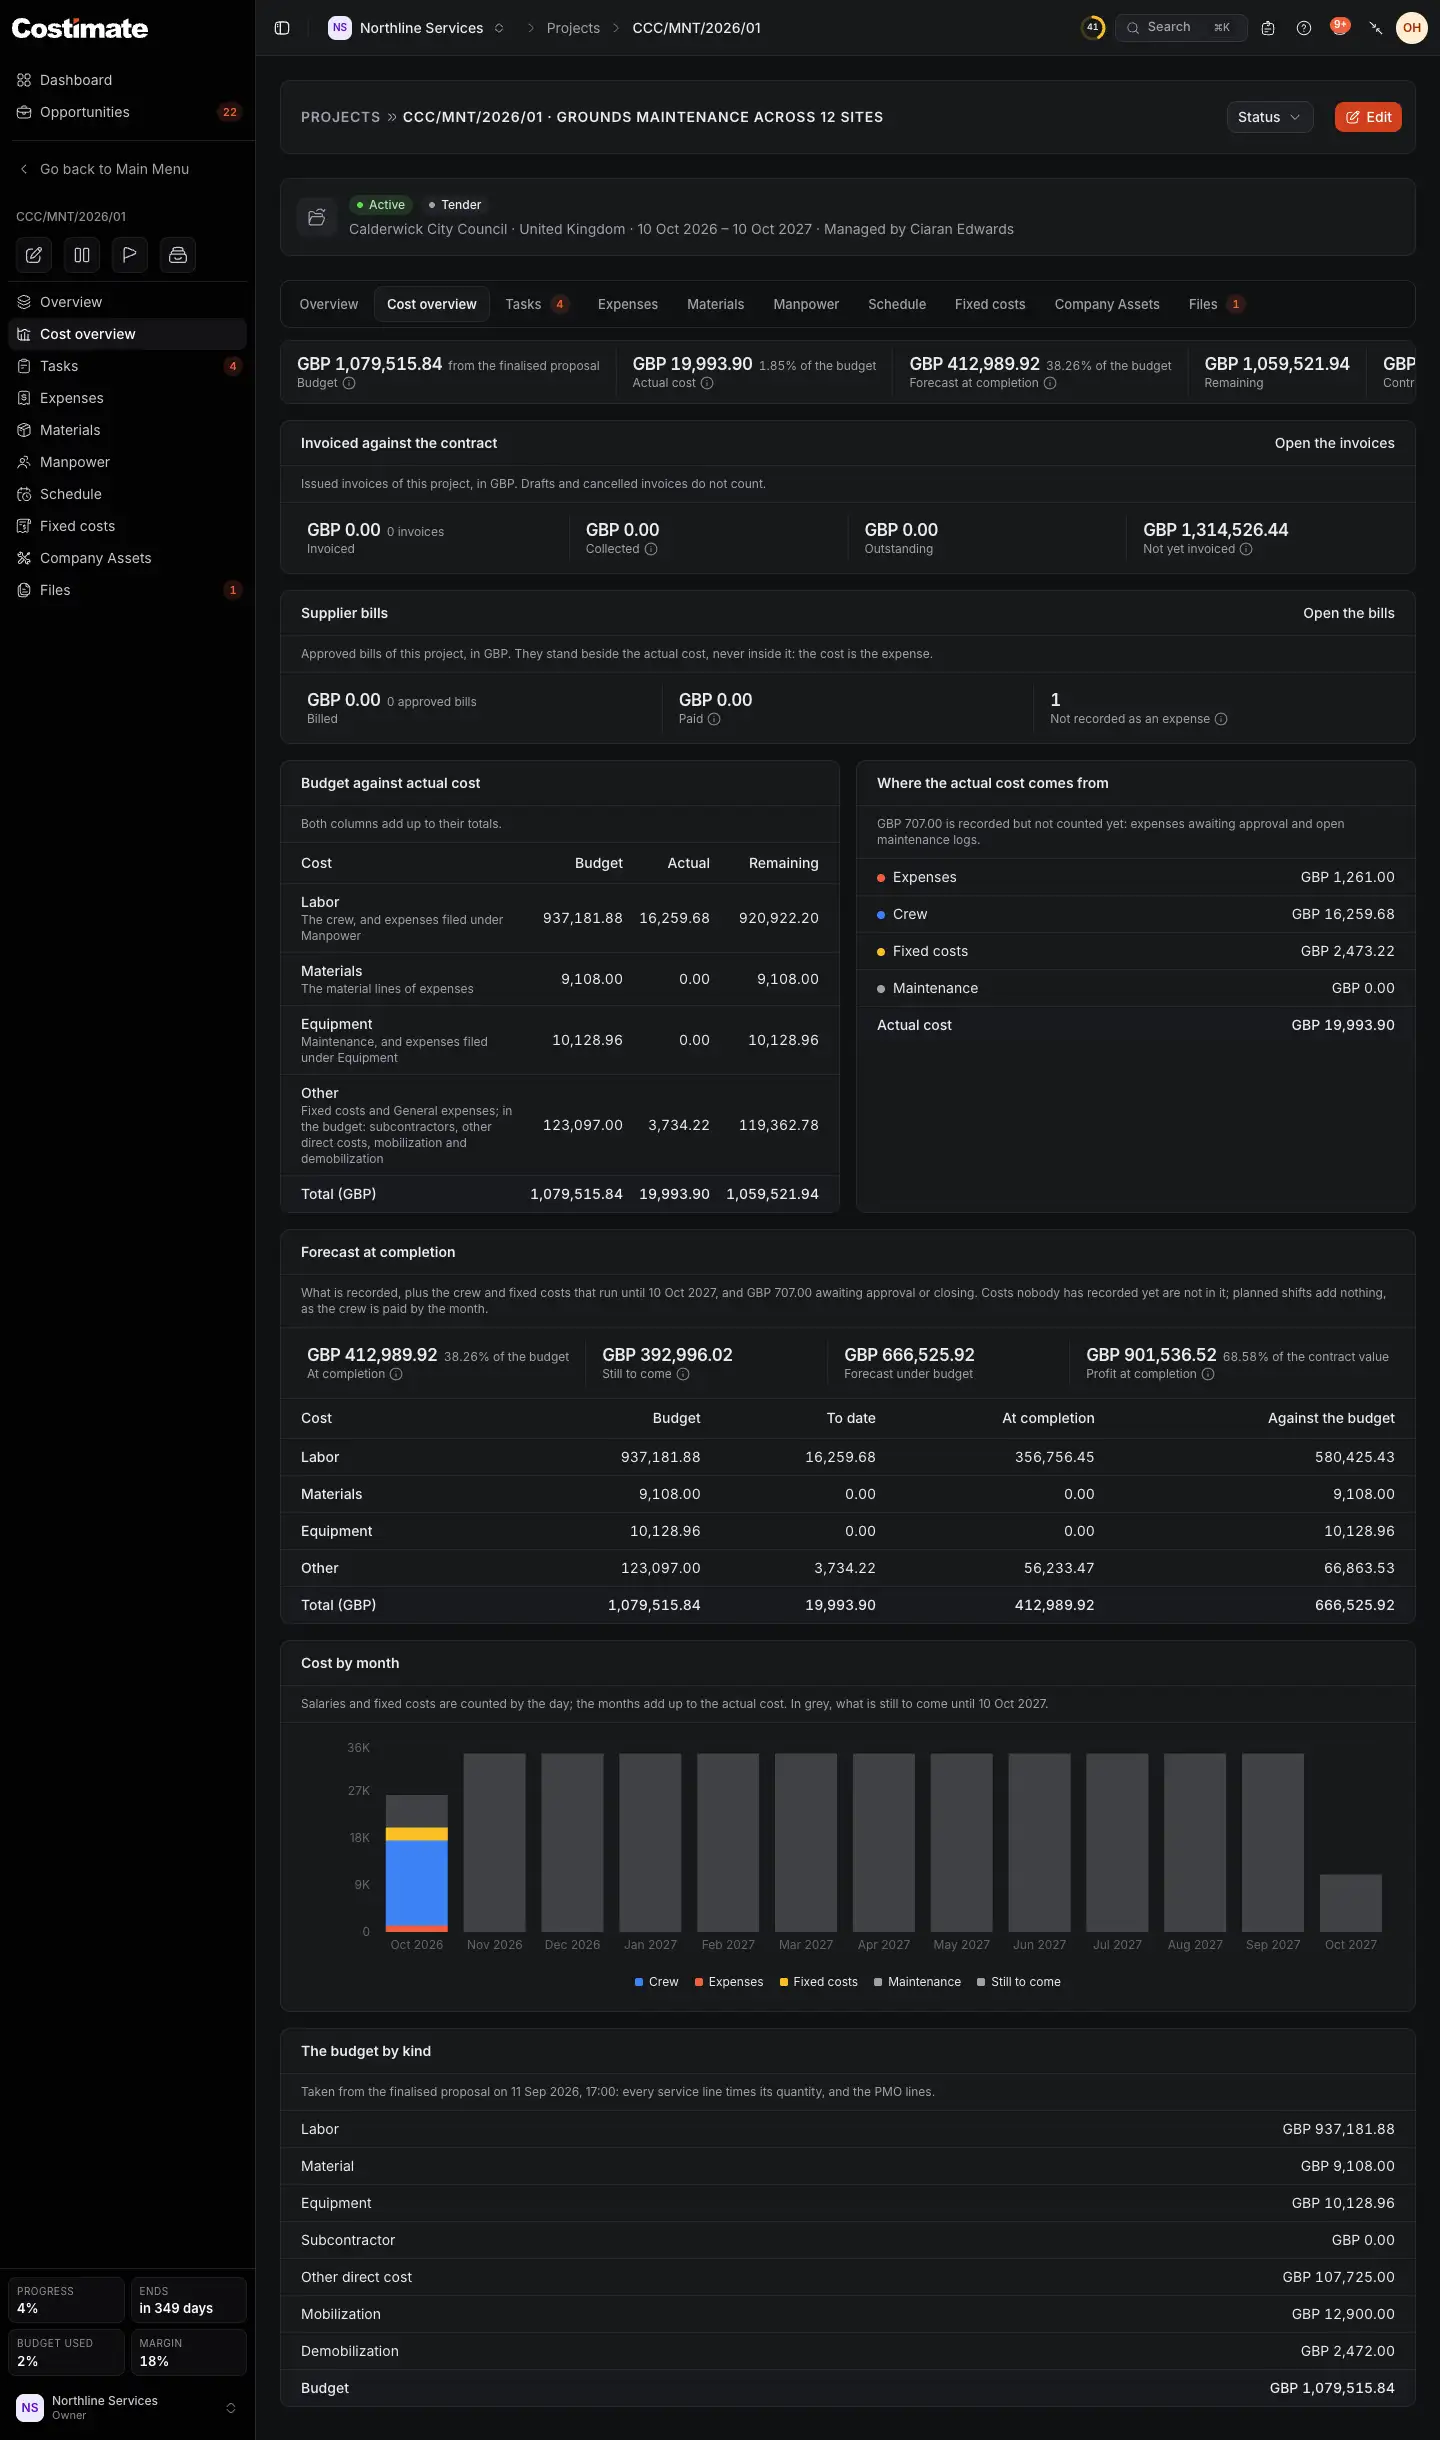Toggle the sidebar panel icon in header
The image size is (1440, 2440).
point(282,28)
